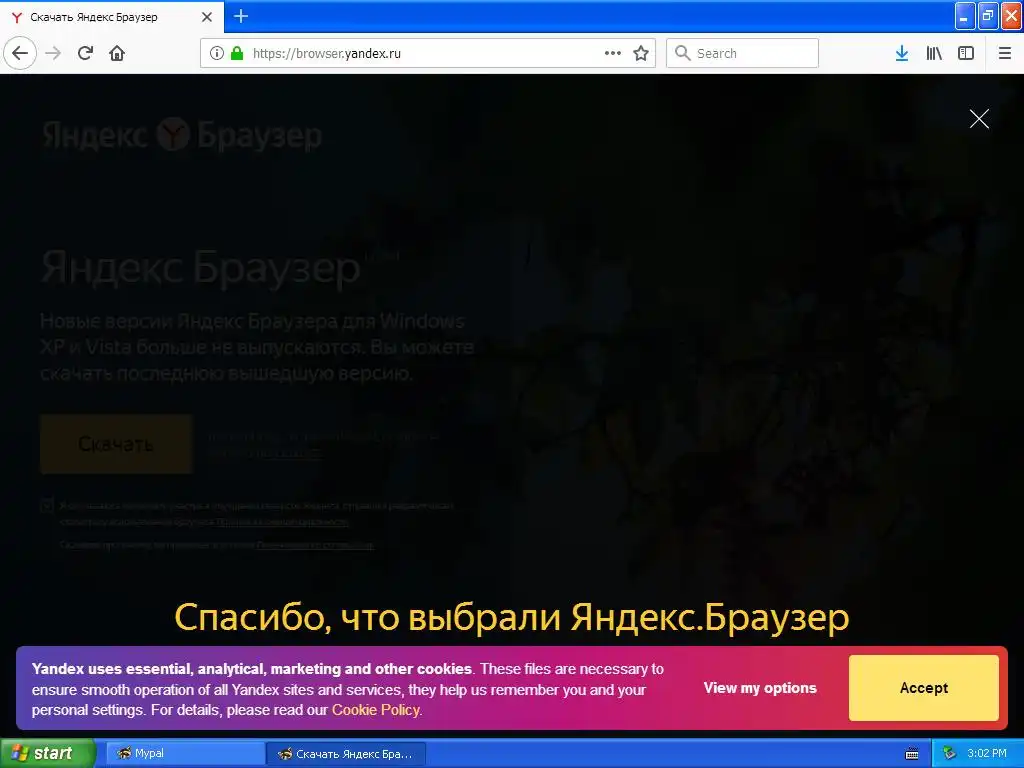
Task: Click the green secure connection padlock
Action: [237, 53]
